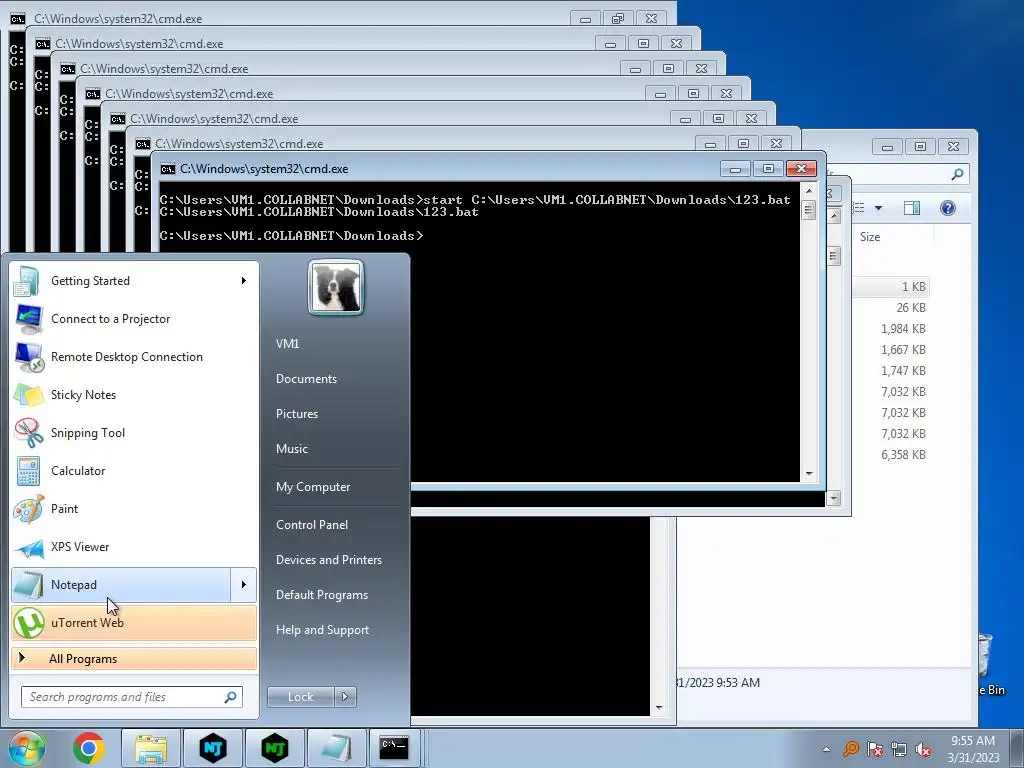Viewport: 1024px width, 768px height.
Task: Click the Explorer search magnifier icon
Action: [x=957, y=174]
